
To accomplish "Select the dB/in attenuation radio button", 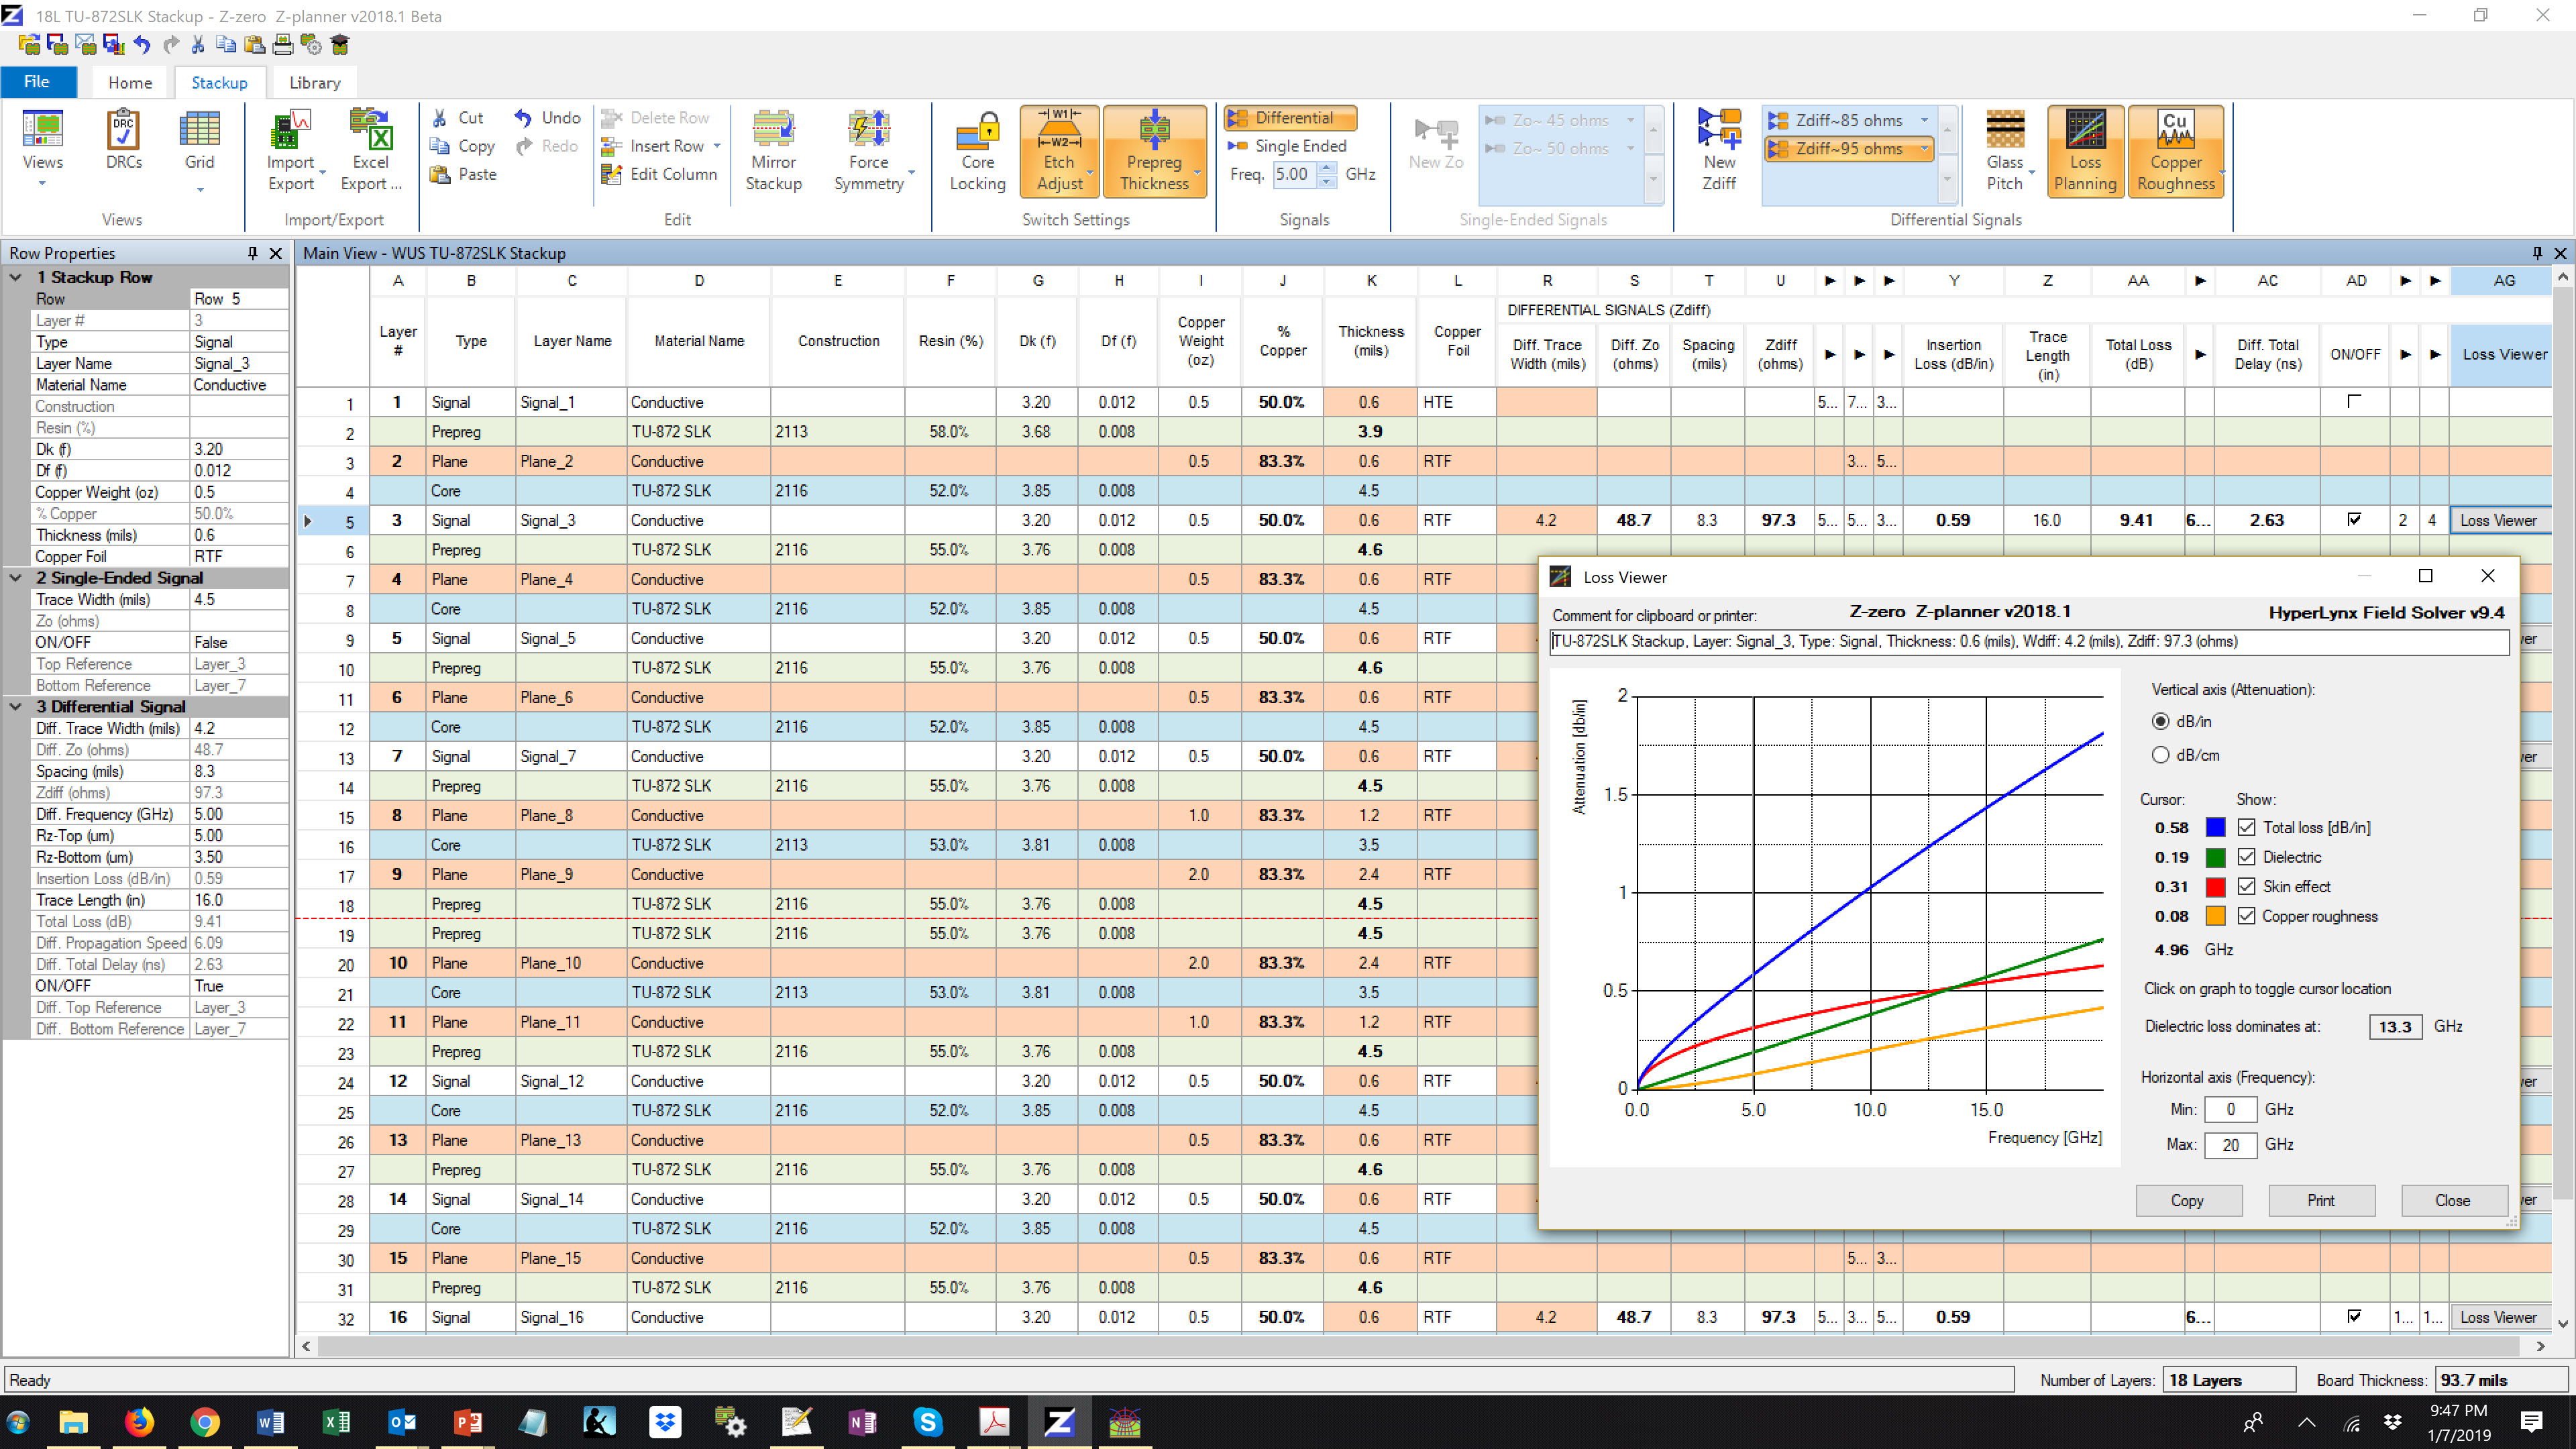I will point(2160,721).
